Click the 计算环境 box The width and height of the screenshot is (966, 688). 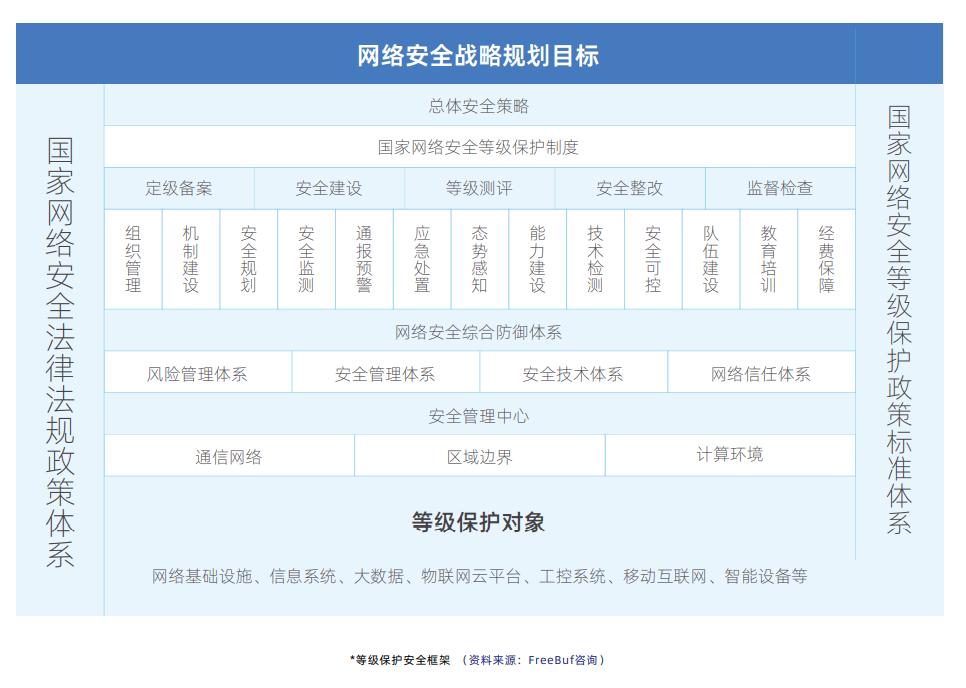point(730,456)
